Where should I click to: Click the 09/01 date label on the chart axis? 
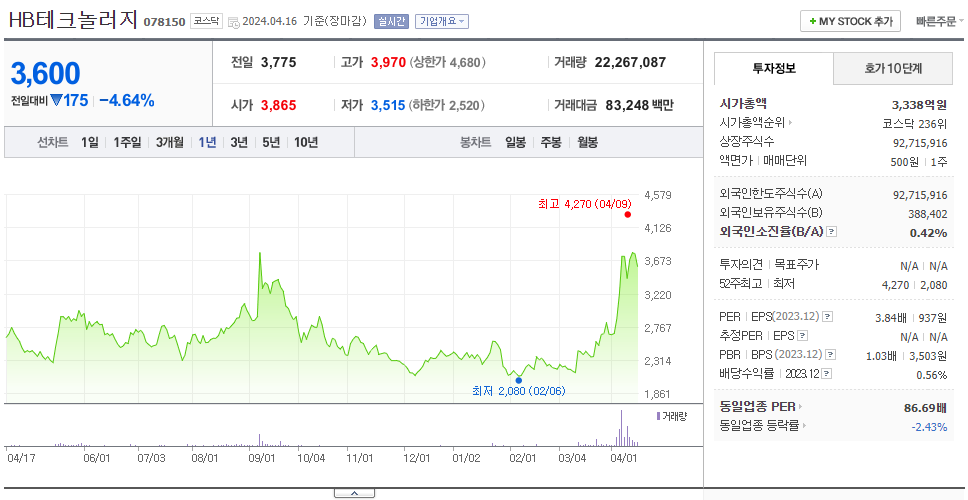click(261, 459)
